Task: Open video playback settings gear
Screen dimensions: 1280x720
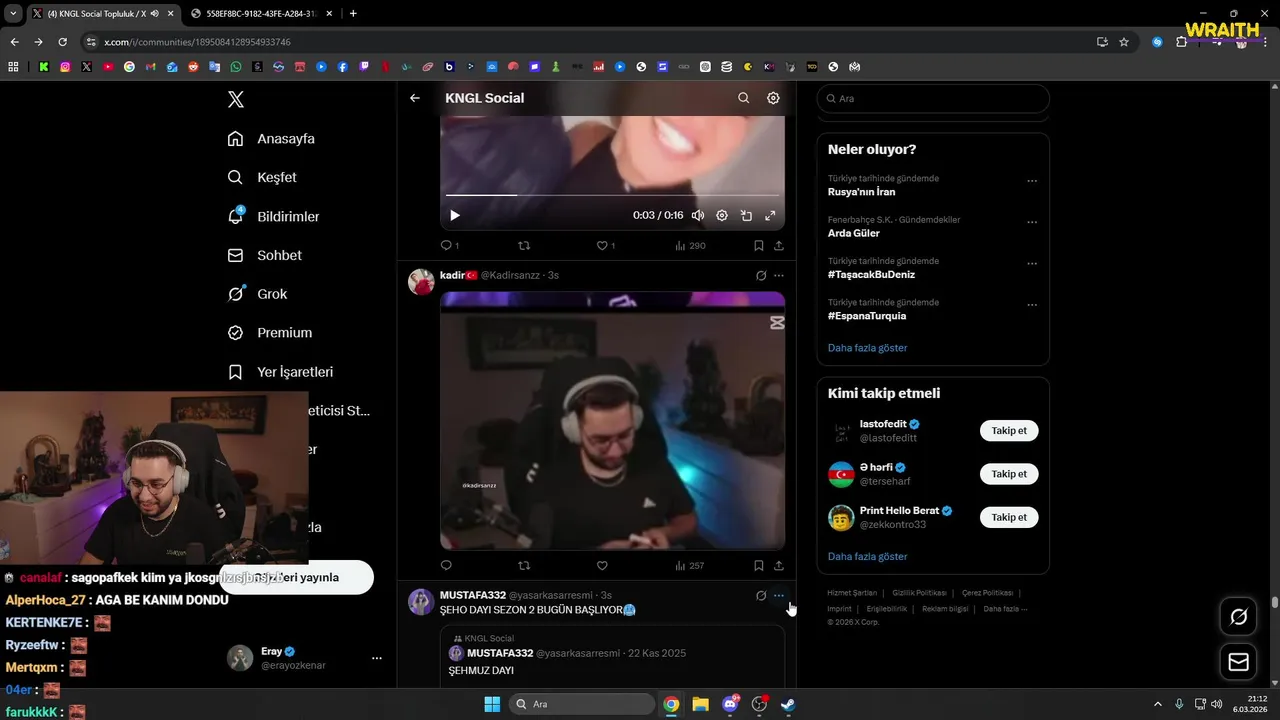Action: (722, 215)
